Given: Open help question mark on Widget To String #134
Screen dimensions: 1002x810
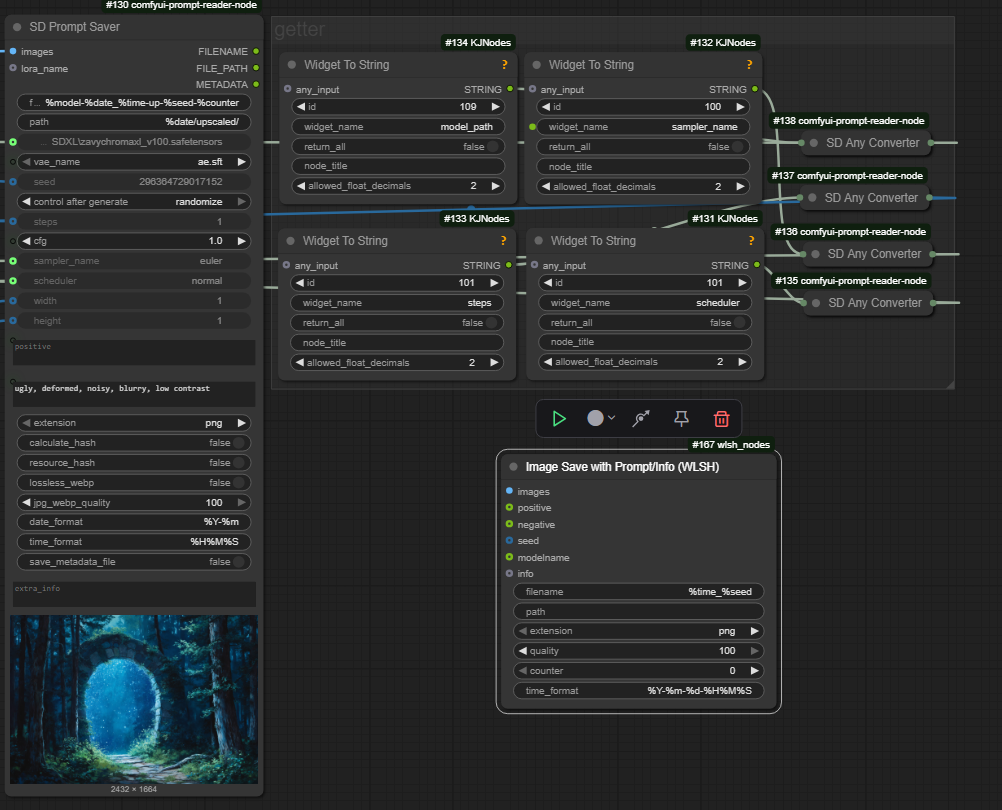Looking at the screenshot, I should click(x=505, y=65).
